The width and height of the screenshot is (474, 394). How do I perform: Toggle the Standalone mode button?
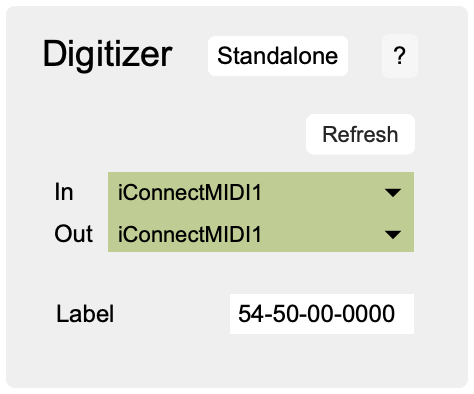coord(278,56)
